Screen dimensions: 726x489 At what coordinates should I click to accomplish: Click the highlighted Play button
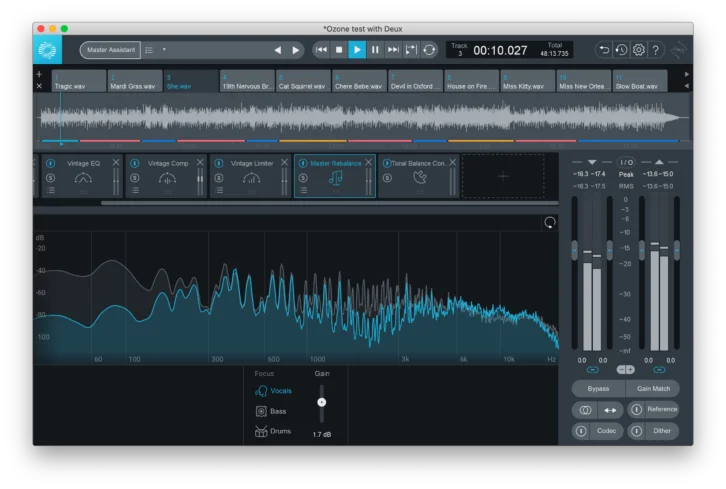click(x=357, y=50)
